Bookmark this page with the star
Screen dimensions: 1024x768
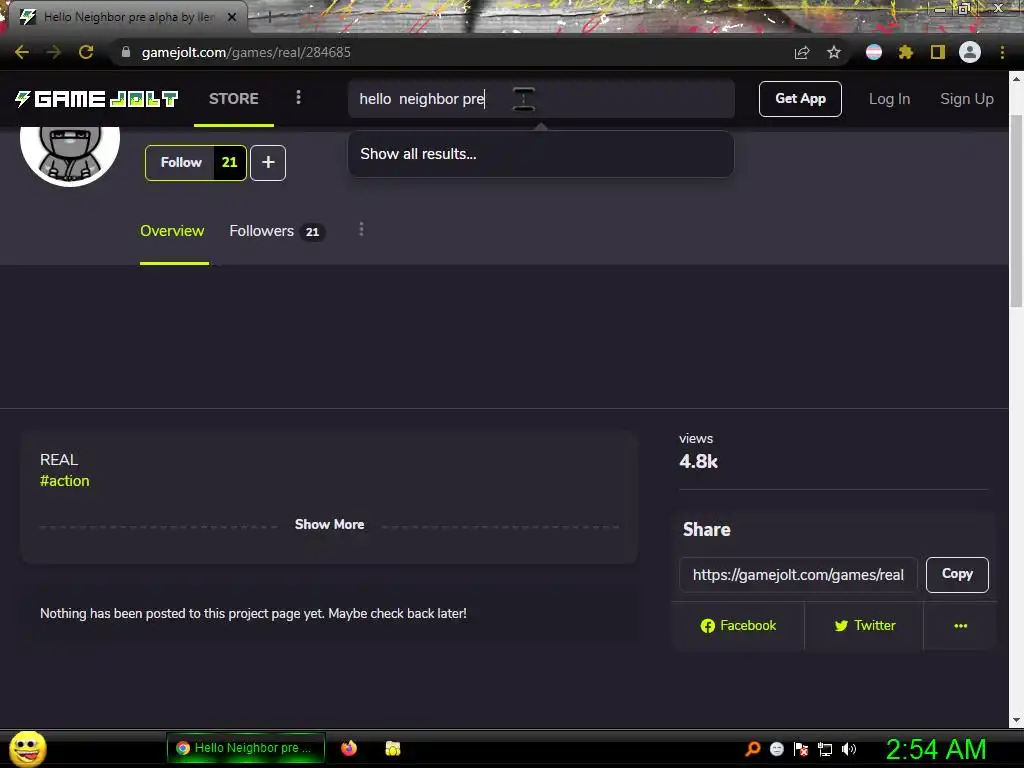(833, 52)
